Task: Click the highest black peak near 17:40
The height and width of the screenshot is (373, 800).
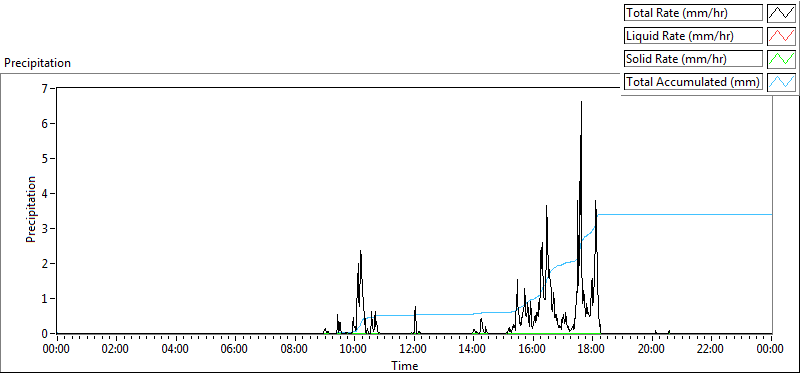Action: coord(581,102)
